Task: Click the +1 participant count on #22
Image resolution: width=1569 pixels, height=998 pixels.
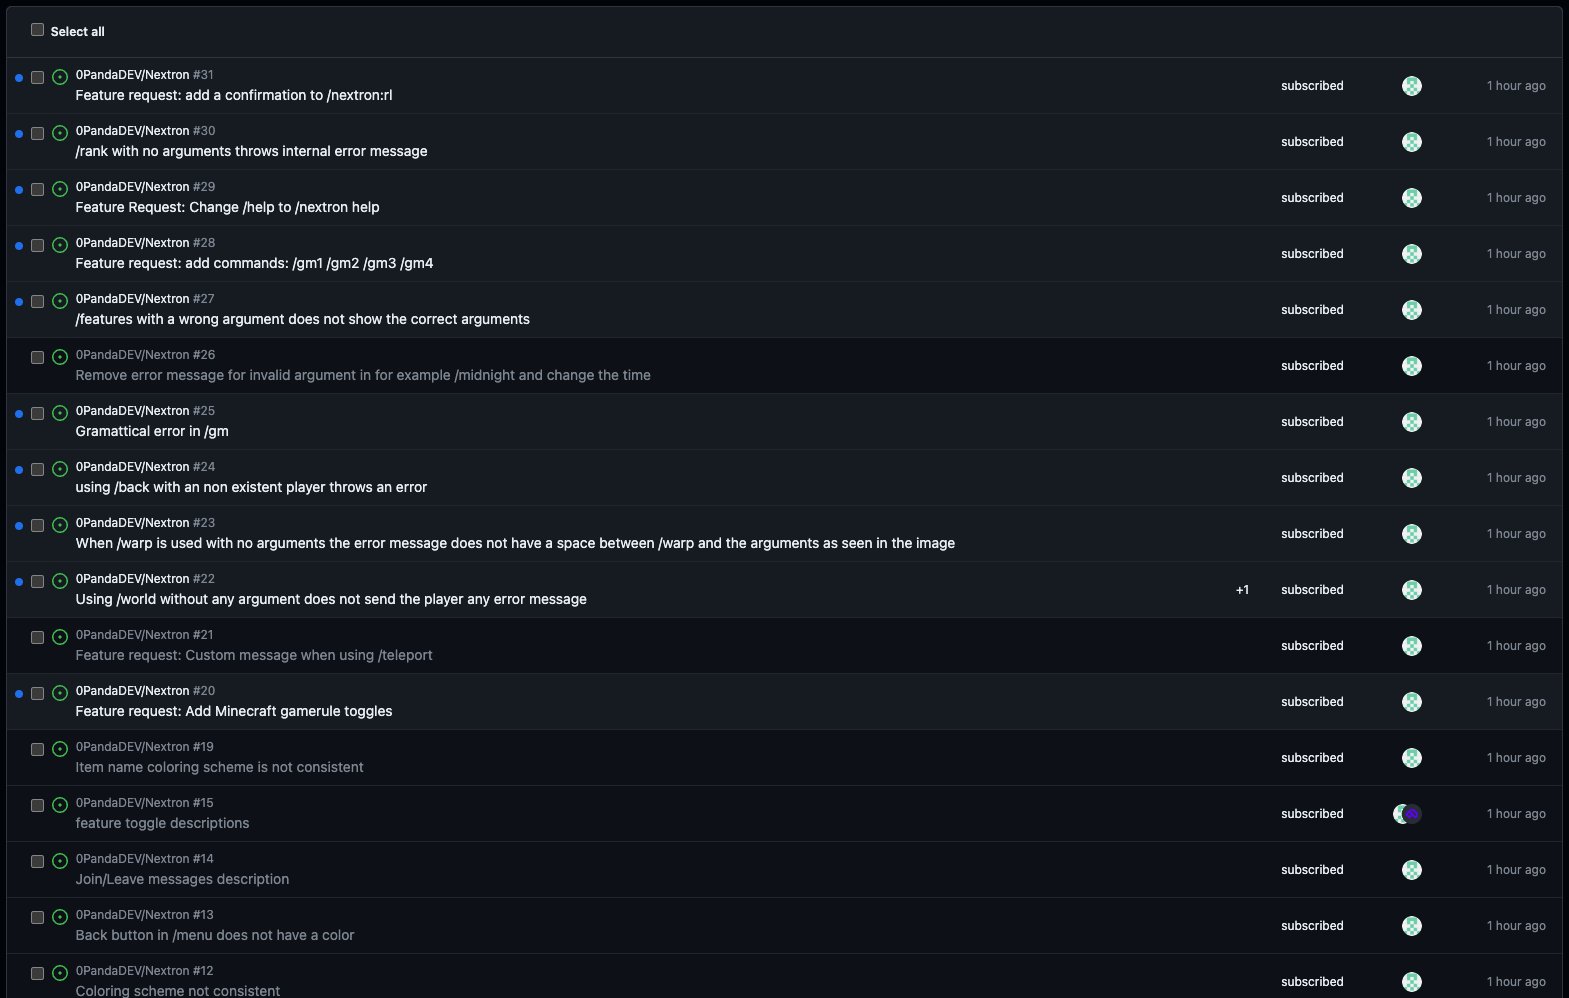Action: [x=1242, y=590]
